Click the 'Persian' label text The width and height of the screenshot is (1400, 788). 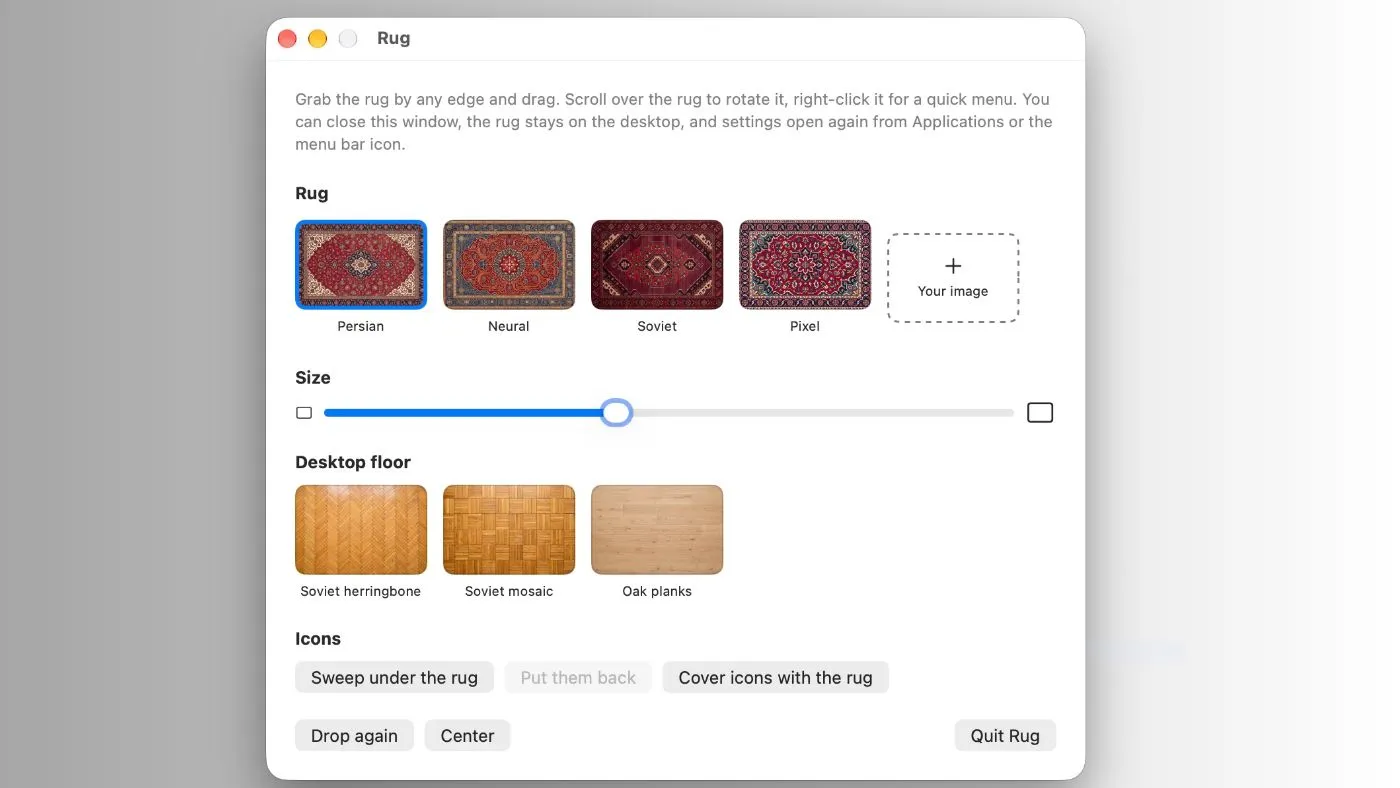point(361,326)
